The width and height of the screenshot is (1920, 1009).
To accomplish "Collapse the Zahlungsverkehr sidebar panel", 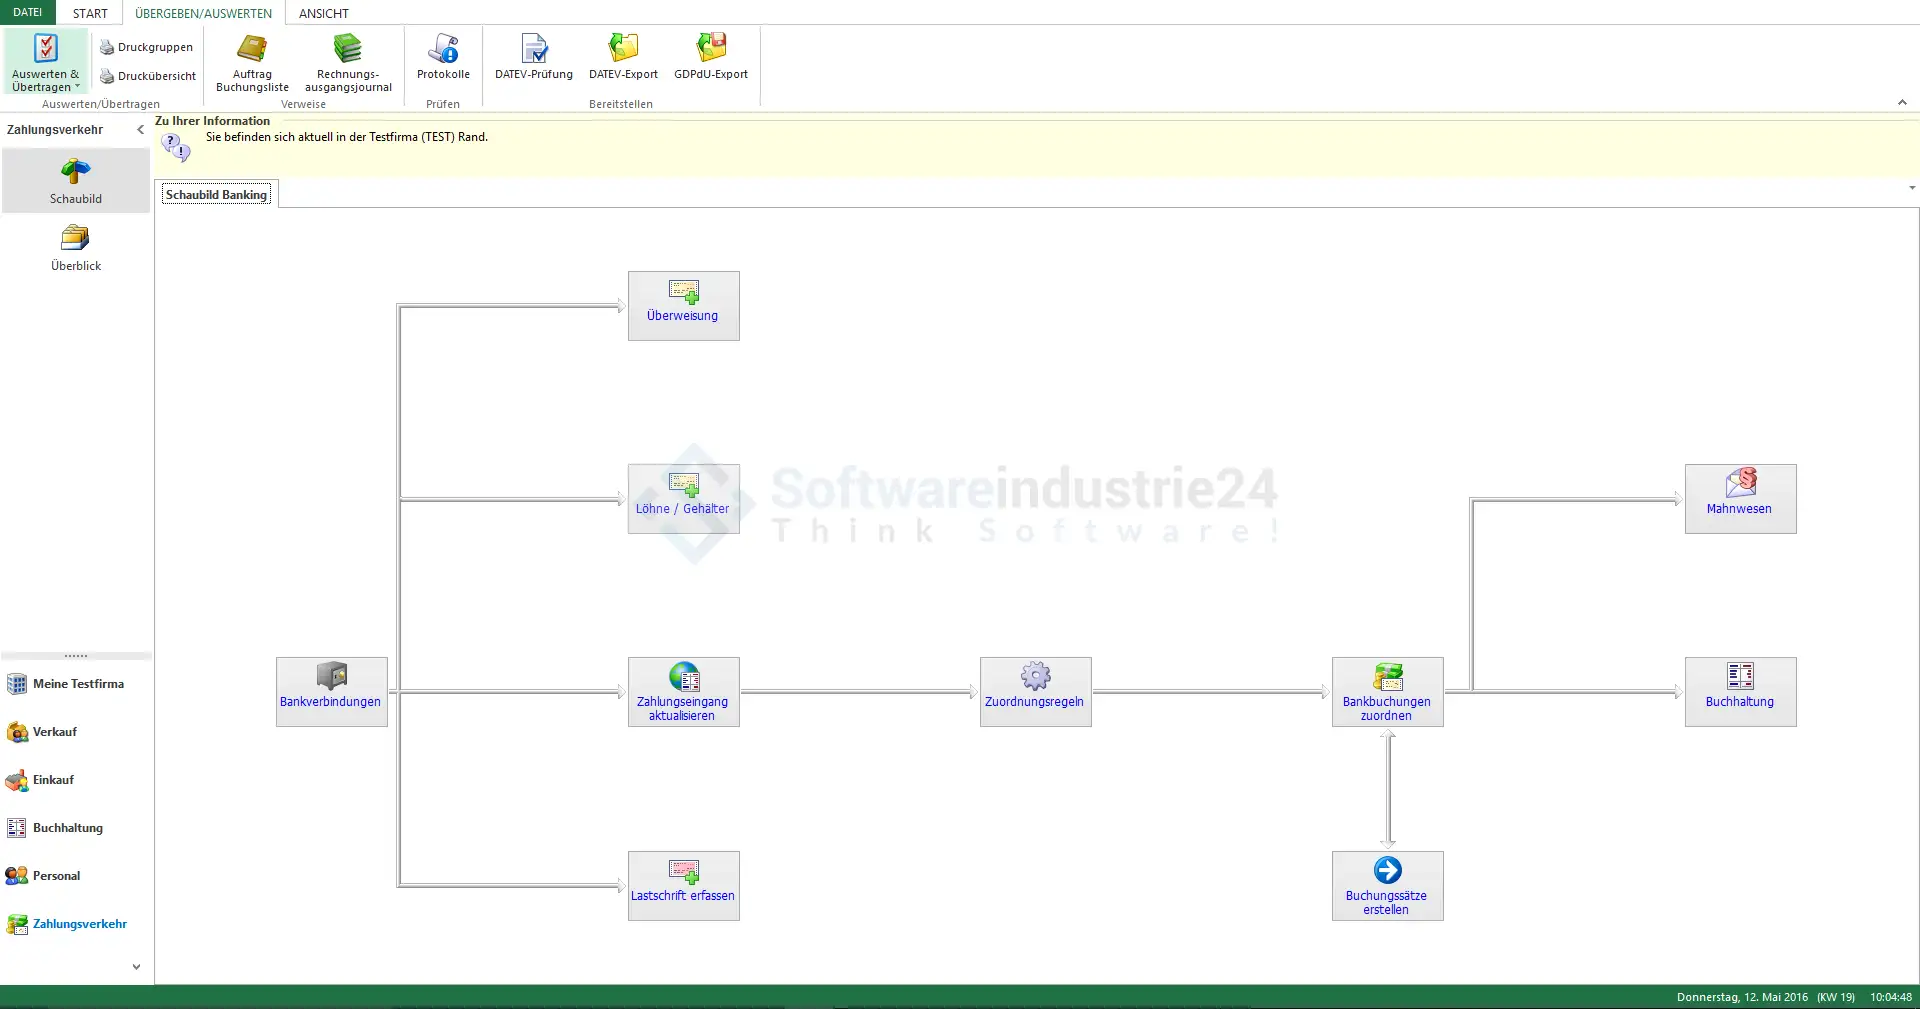I will coord(140,130).
